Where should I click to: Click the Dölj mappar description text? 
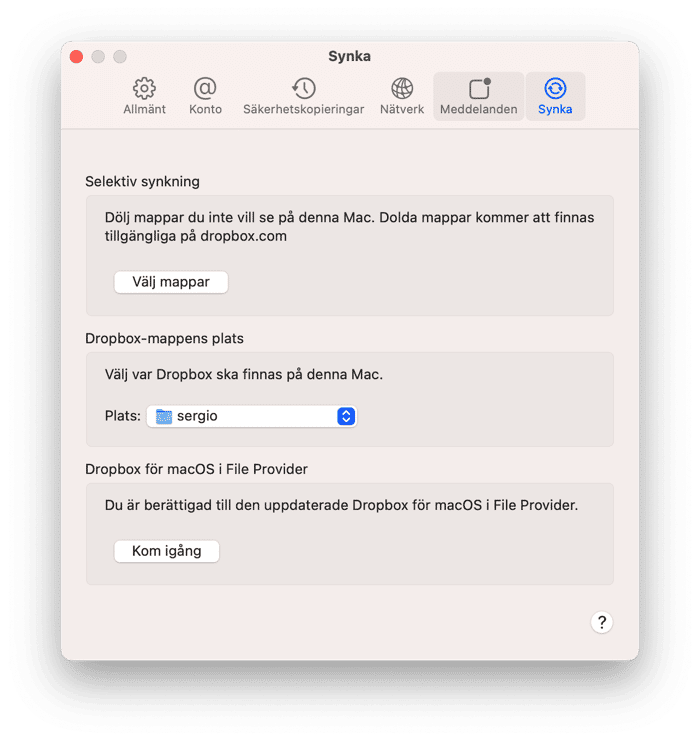[349, 227]
